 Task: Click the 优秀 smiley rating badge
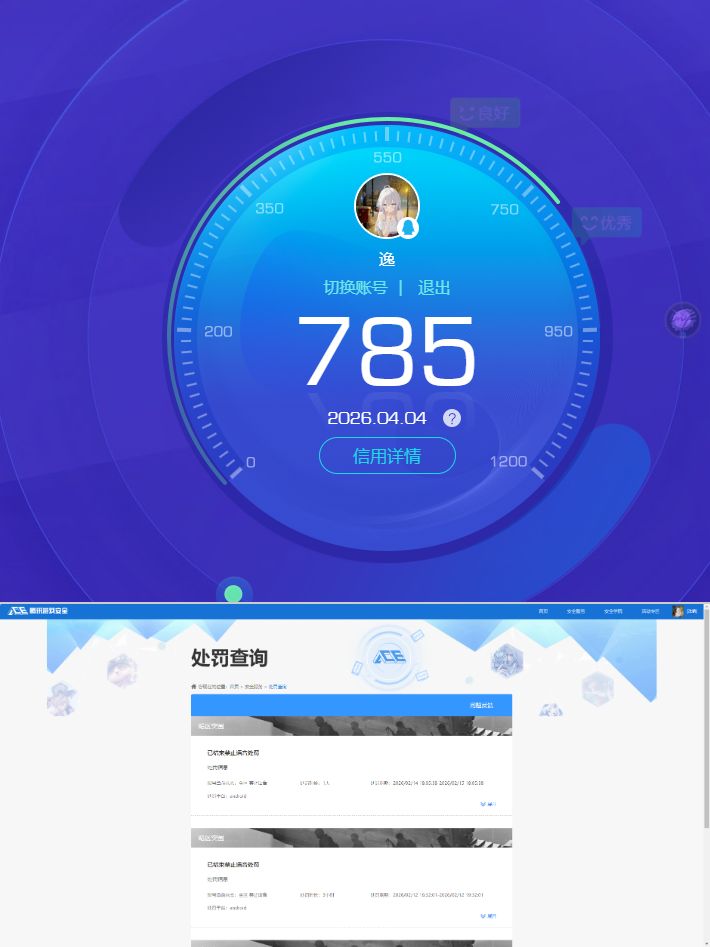607,223
